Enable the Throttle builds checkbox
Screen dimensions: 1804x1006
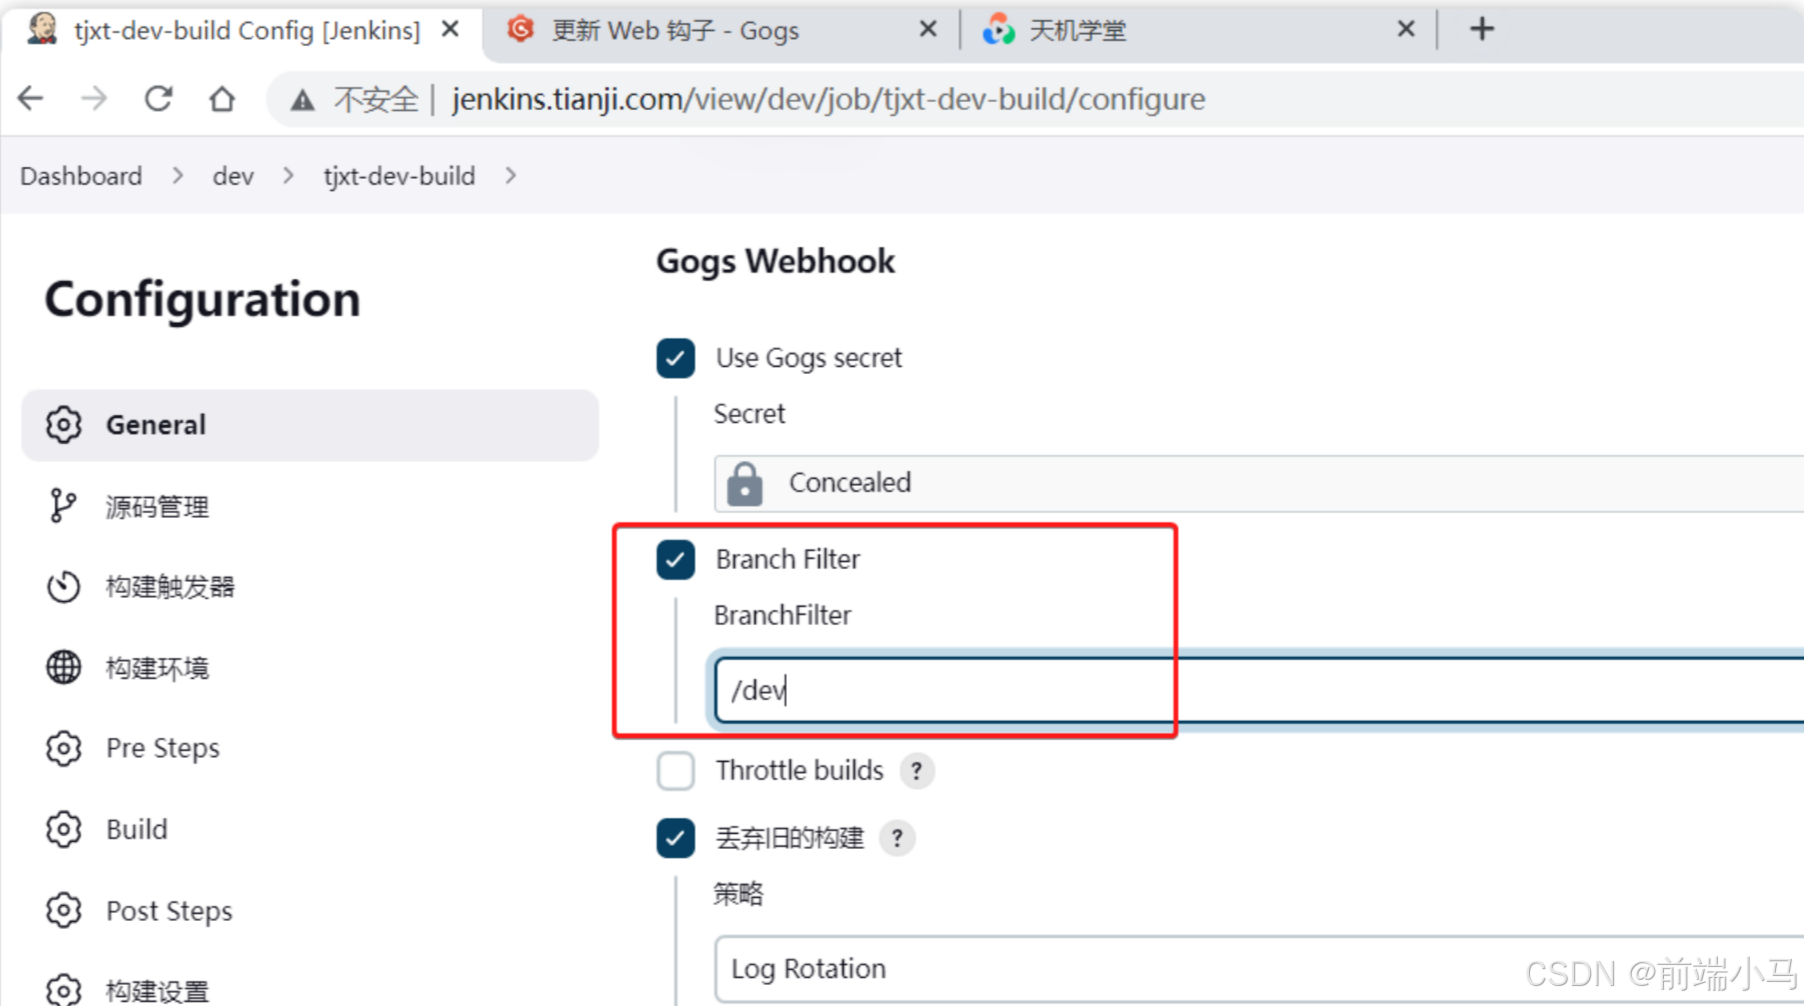click(676, 771)
